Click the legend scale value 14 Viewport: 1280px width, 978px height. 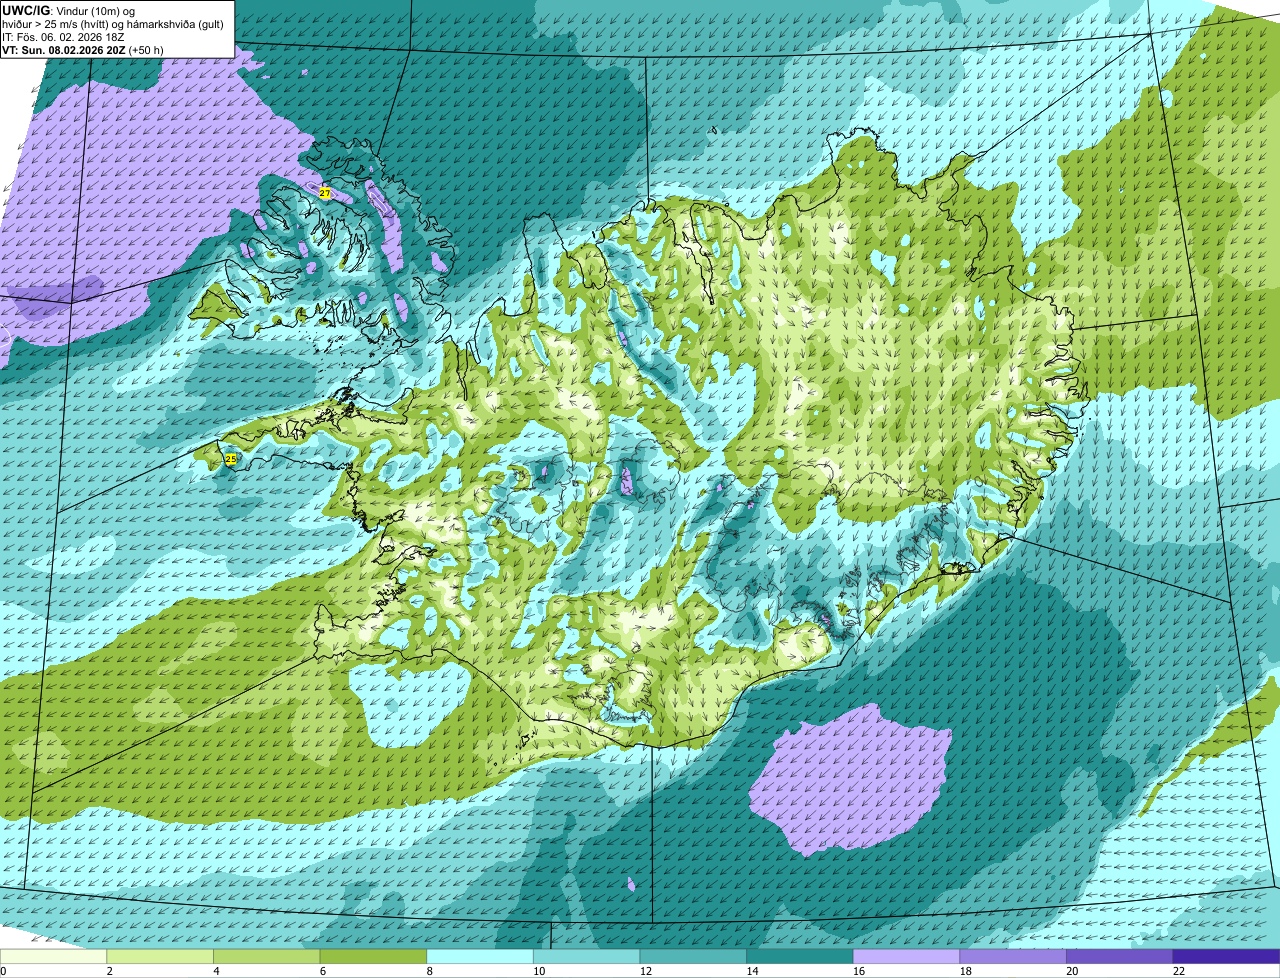pos(752,971)
